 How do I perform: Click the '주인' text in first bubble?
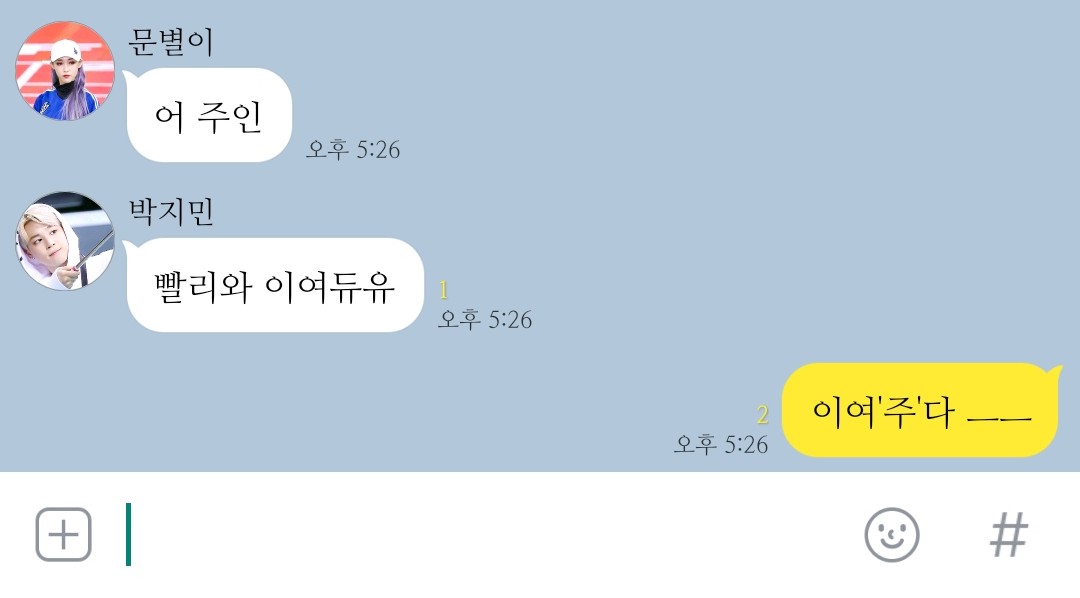(x=229, y=116)
